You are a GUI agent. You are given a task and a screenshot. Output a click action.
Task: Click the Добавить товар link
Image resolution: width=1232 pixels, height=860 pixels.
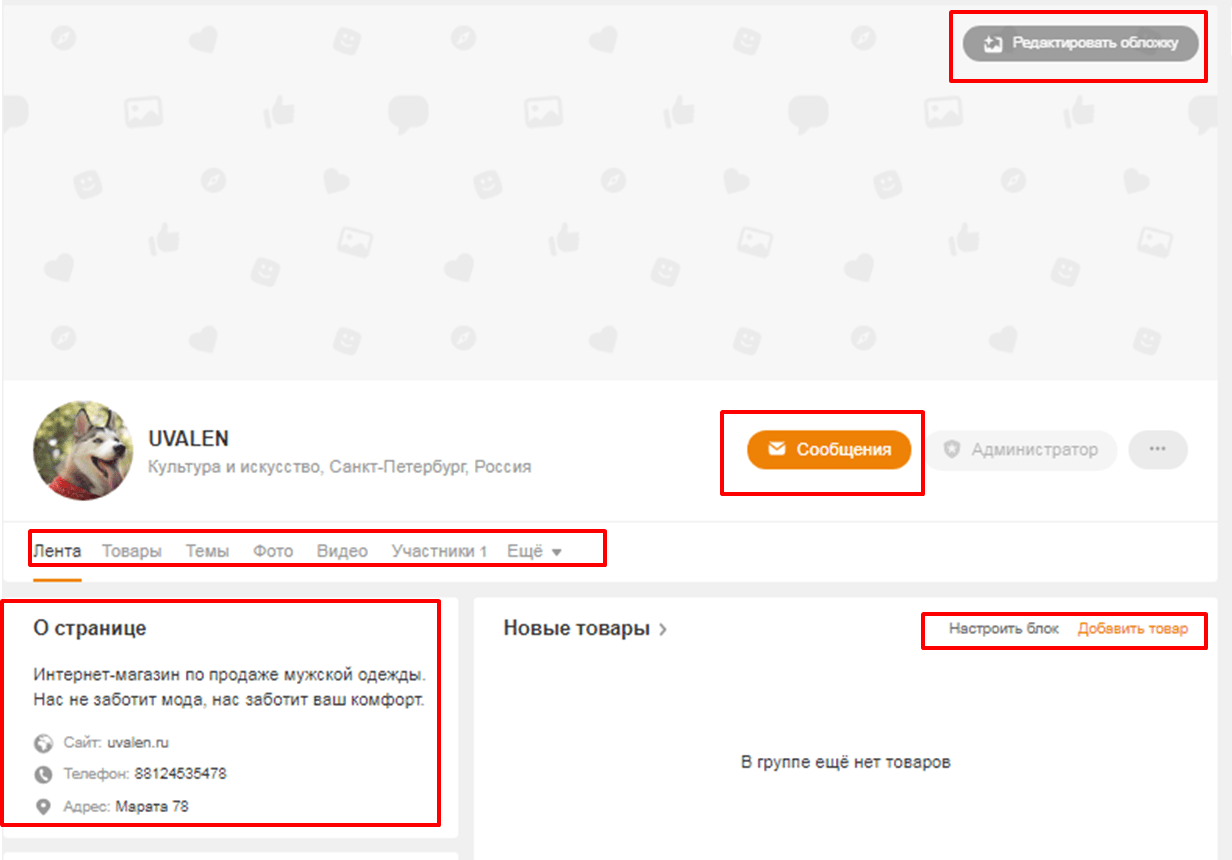tap(1133, 629)
